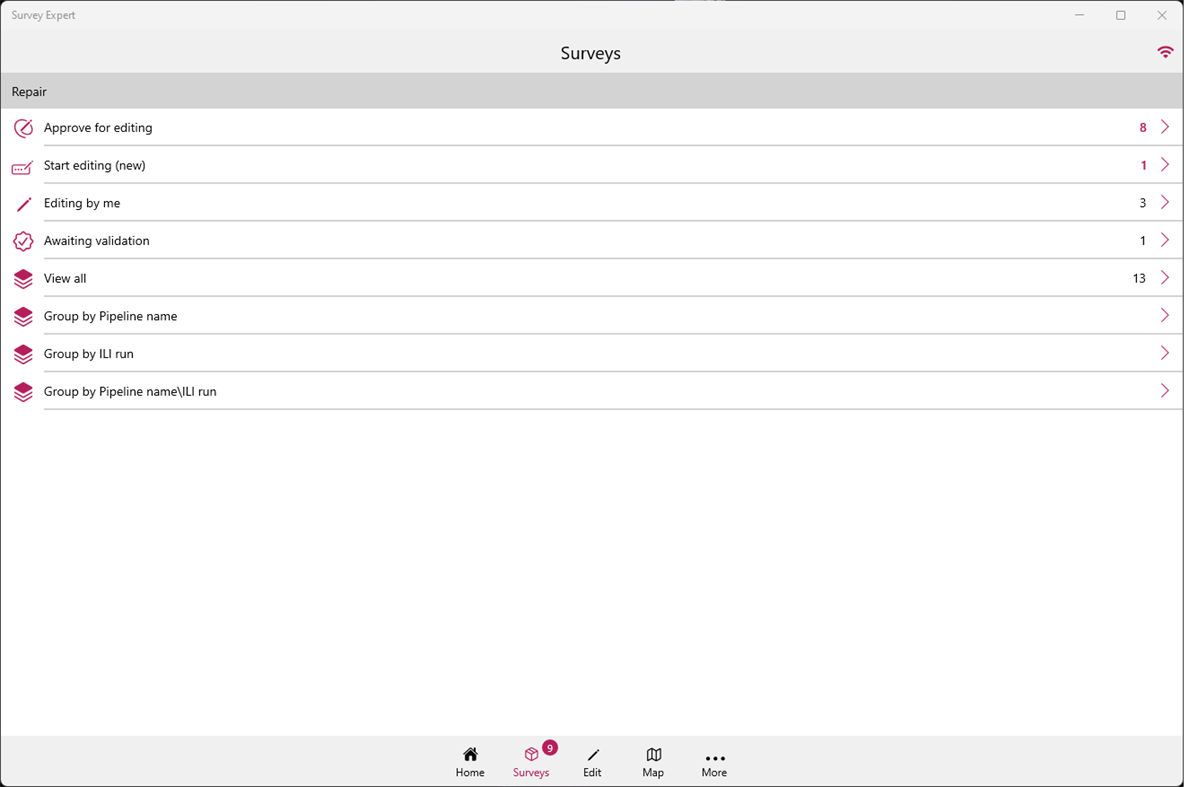Select the 'Awaiting validation' text
The width and height of the screenshot is (1184, 787).
[x=97, y=241]
